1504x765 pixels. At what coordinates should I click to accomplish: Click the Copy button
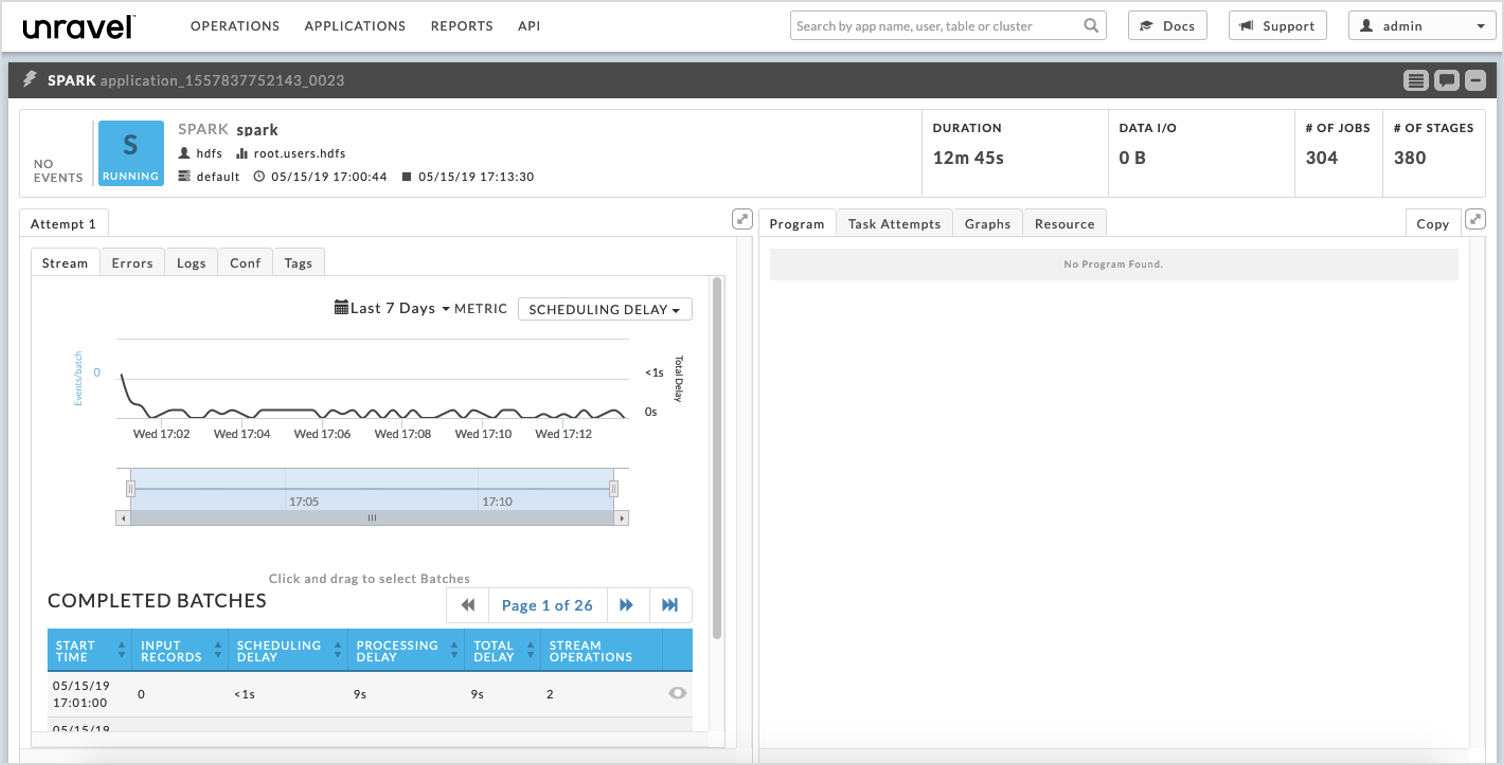pyautogui.click(x=1432, y=224)
